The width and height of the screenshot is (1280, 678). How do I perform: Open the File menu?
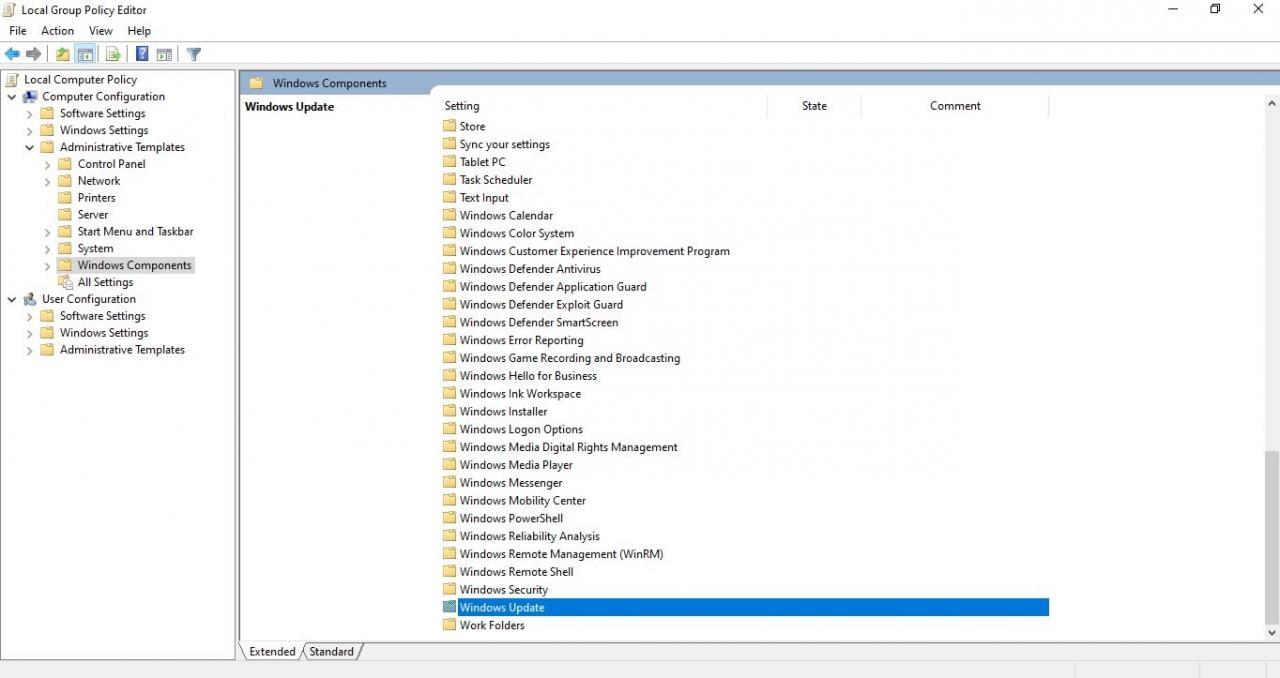coord(18,31)
